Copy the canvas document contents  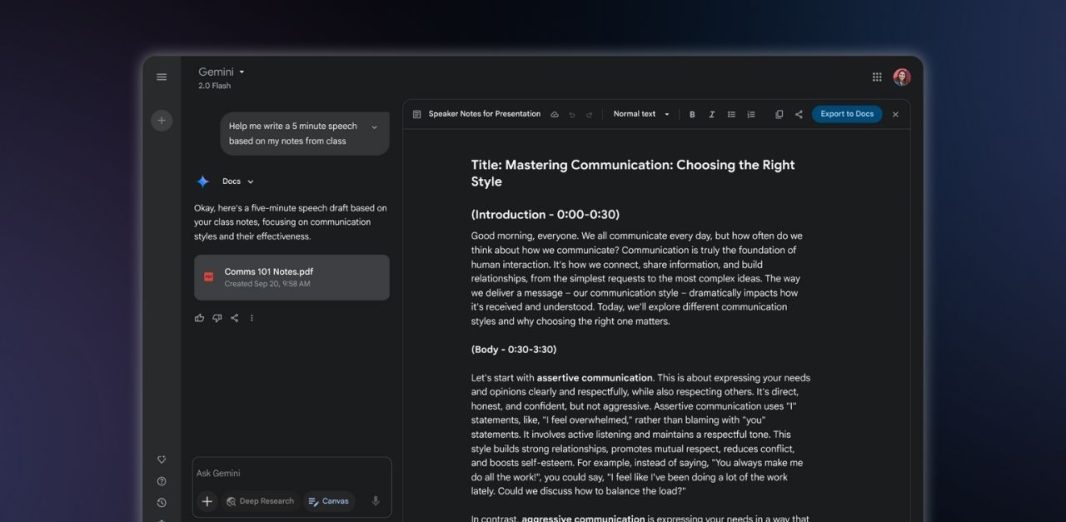pos(779,114)
